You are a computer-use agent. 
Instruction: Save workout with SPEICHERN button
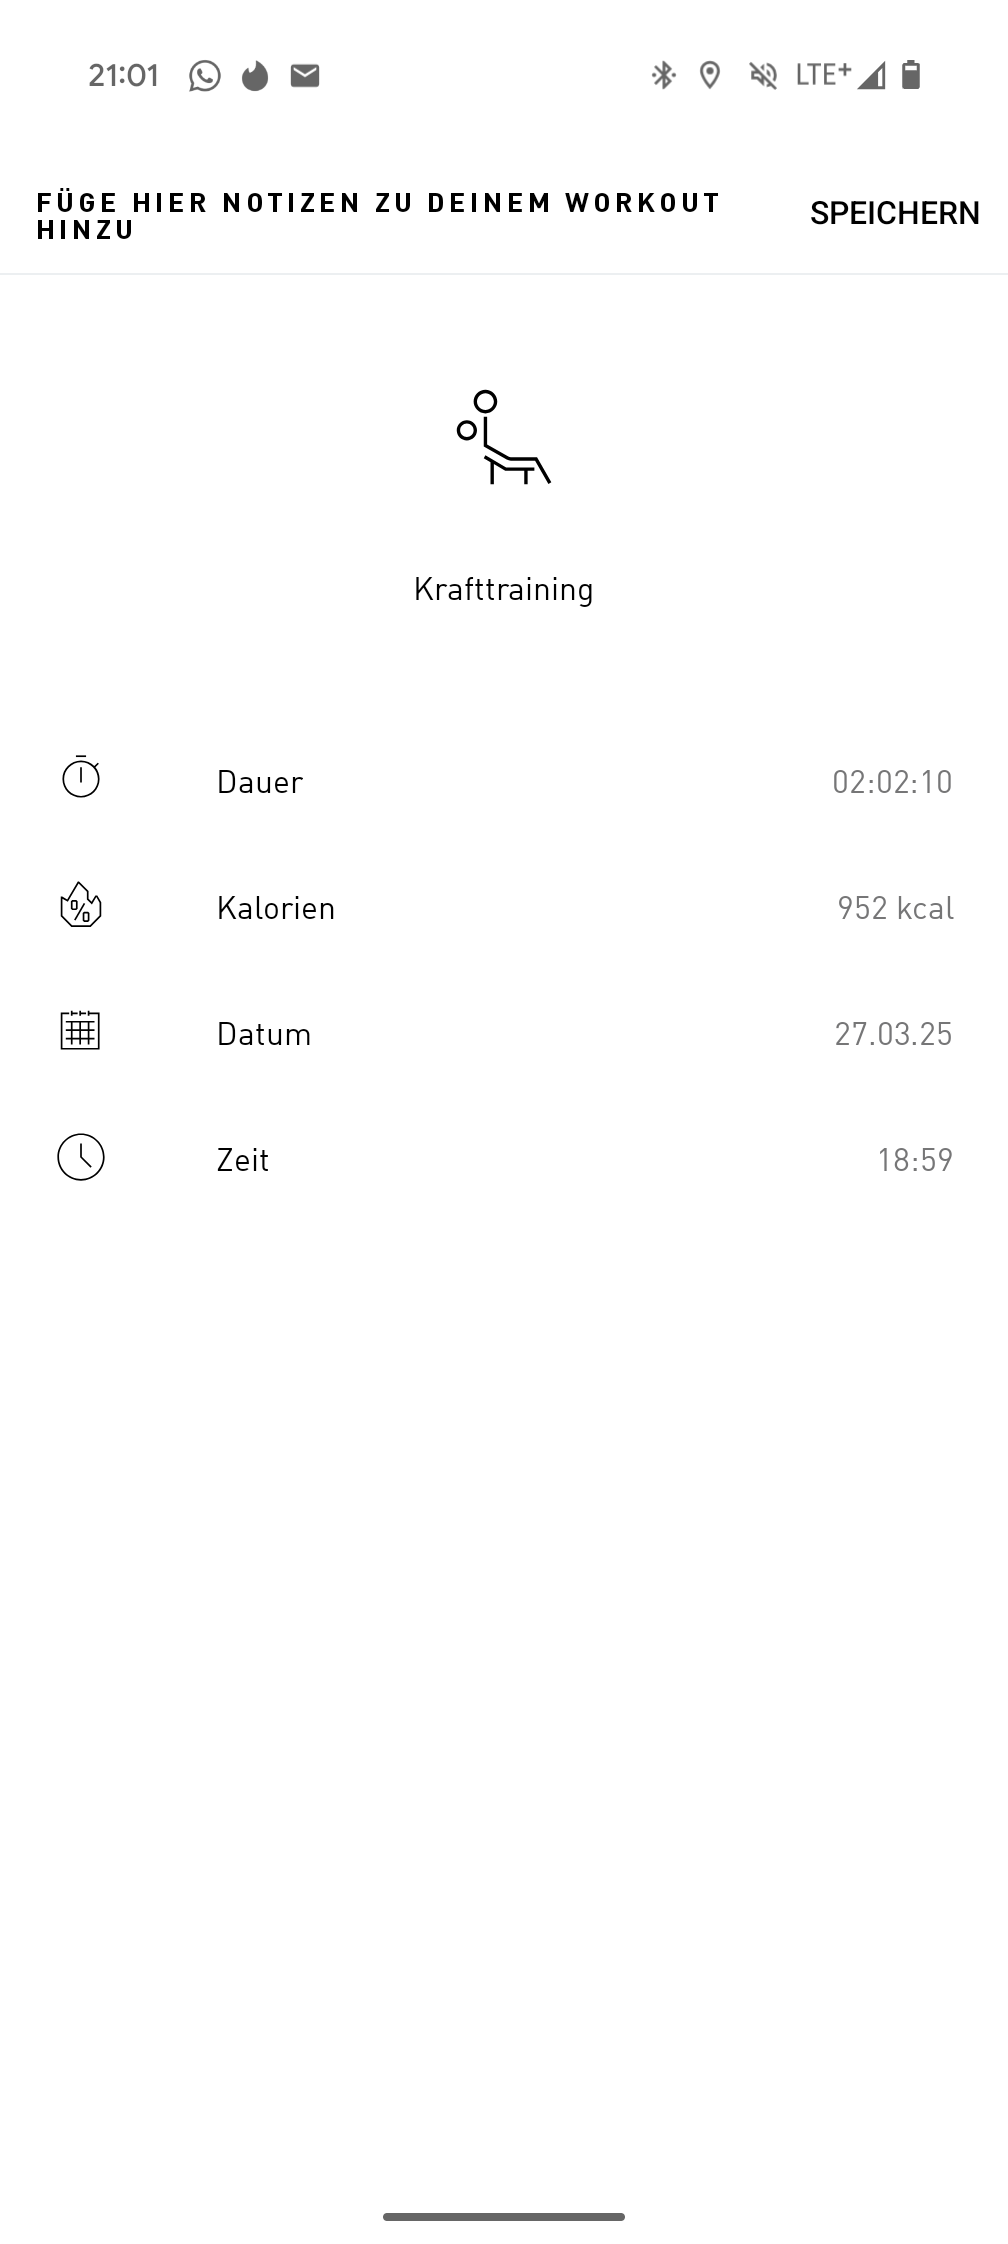(895, 213)
